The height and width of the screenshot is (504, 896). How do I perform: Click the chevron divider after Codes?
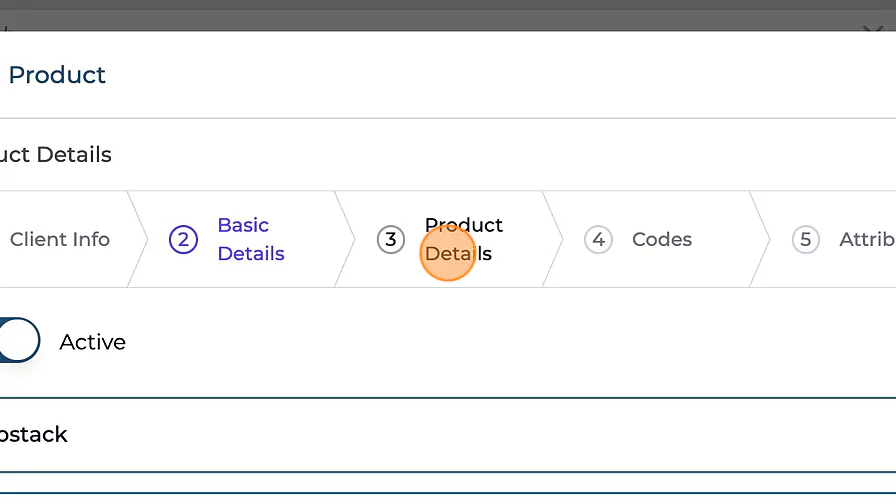pyautogui.click(x=760, y=240)
